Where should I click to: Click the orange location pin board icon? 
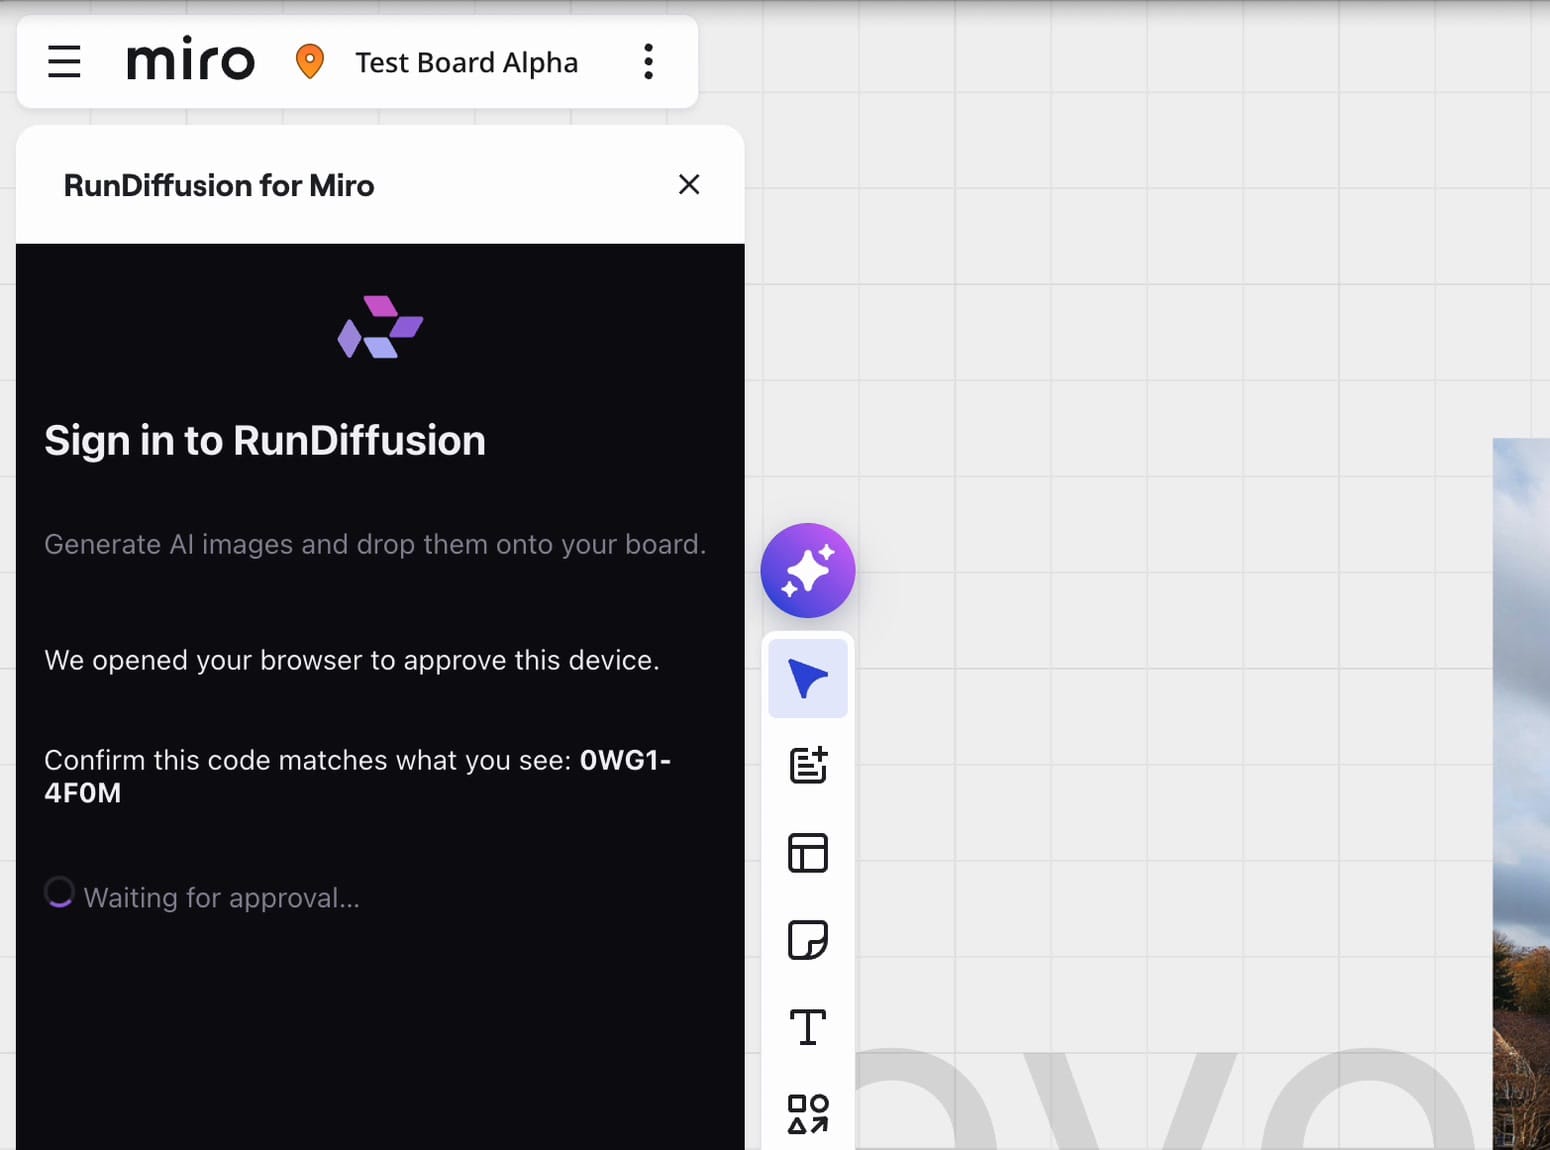click(x=310, y=62)
